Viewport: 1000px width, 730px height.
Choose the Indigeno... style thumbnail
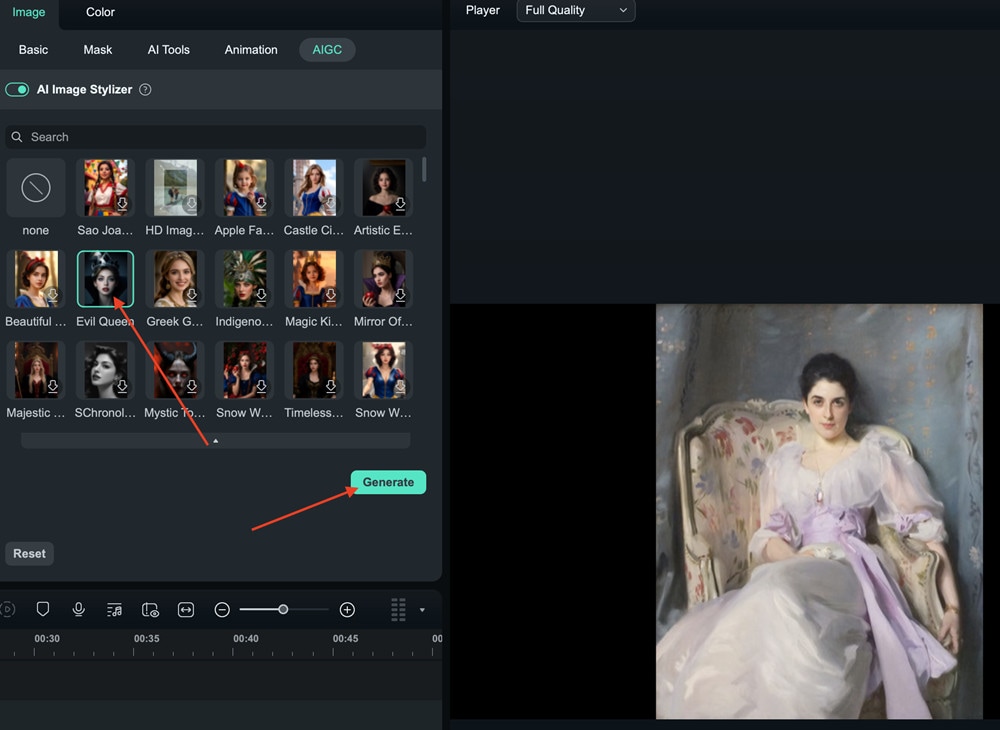[244, 279]
